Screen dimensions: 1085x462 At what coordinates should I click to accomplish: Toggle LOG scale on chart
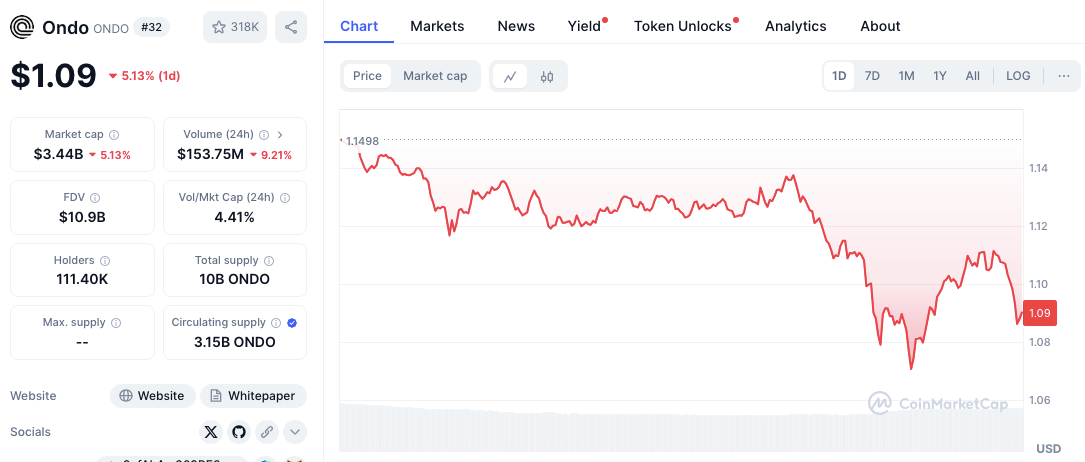1018,76
